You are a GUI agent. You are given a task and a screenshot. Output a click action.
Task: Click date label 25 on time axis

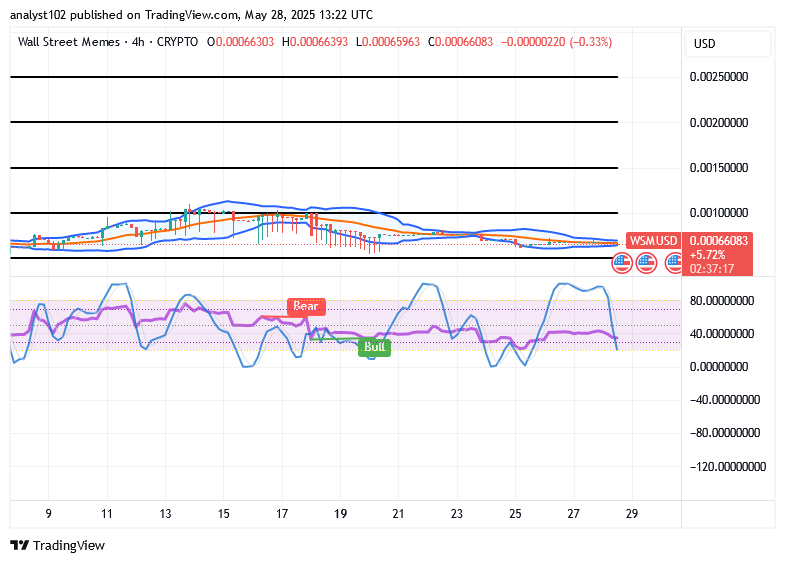pyautogui.click(x=515, y=514)
